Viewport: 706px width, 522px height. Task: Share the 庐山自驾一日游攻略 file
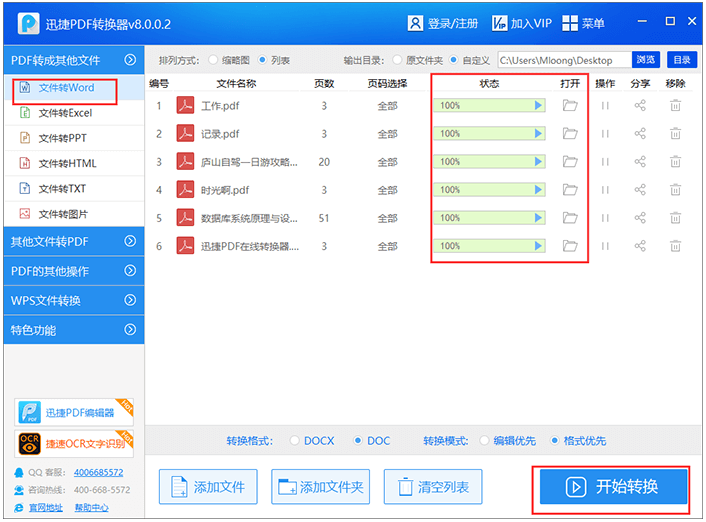pos(640,162)
